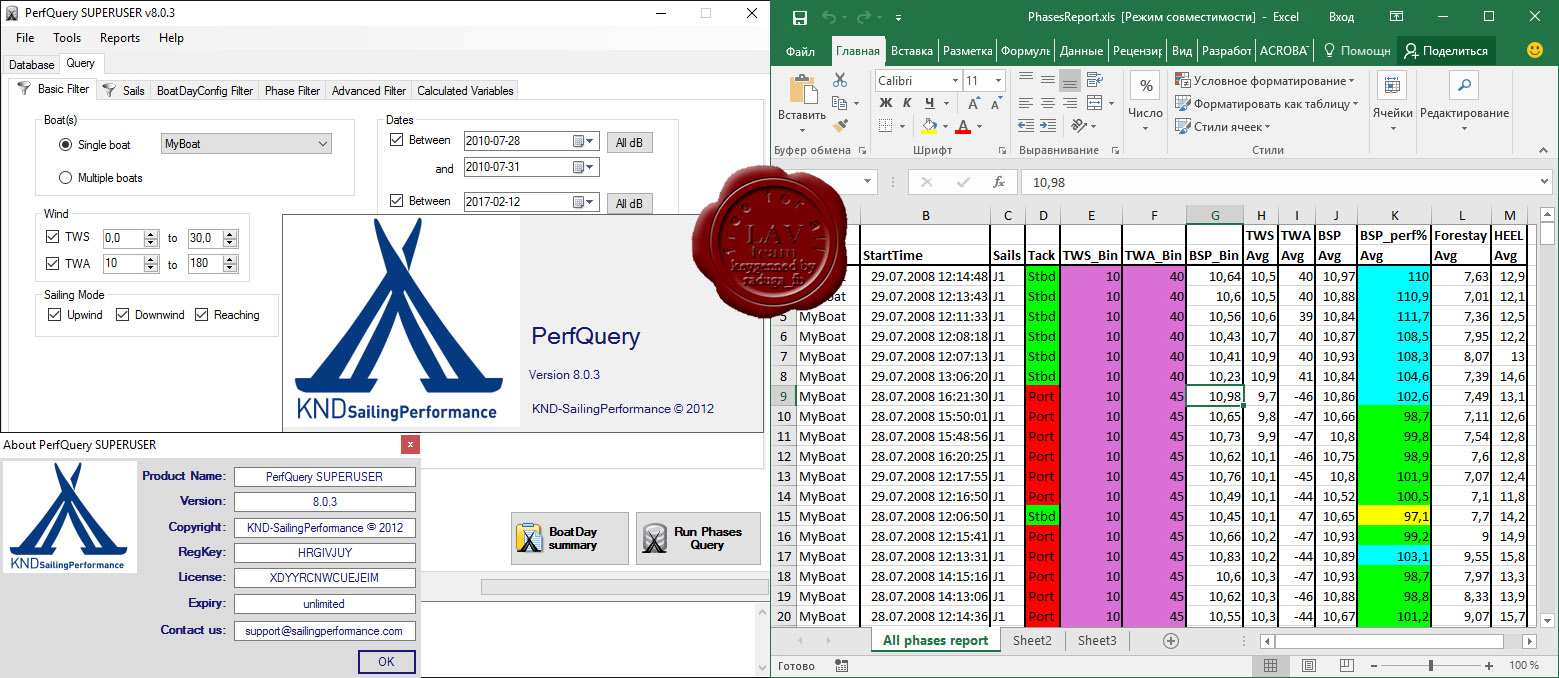The width and height of the screenshot is (1559, 678).
Task: Activate the Format Painter brush in Excel
Action: (840, 126)
